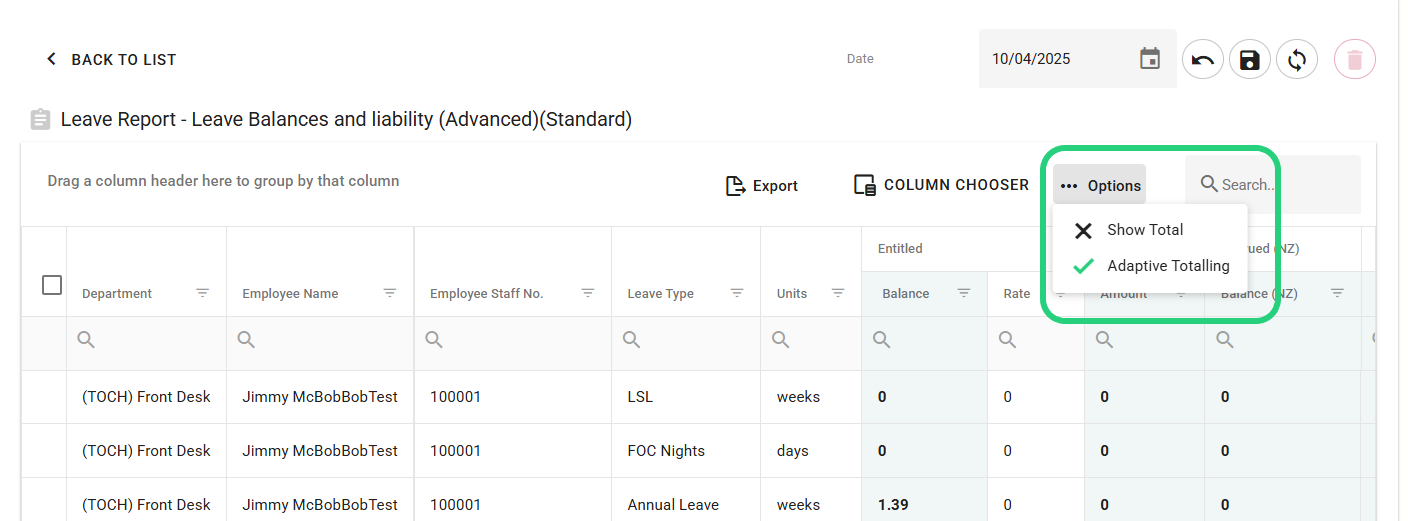This screenshot has height=521, width=1408.
Task: Open filter for Employee Name column
Action: click(x=390, y=293)
